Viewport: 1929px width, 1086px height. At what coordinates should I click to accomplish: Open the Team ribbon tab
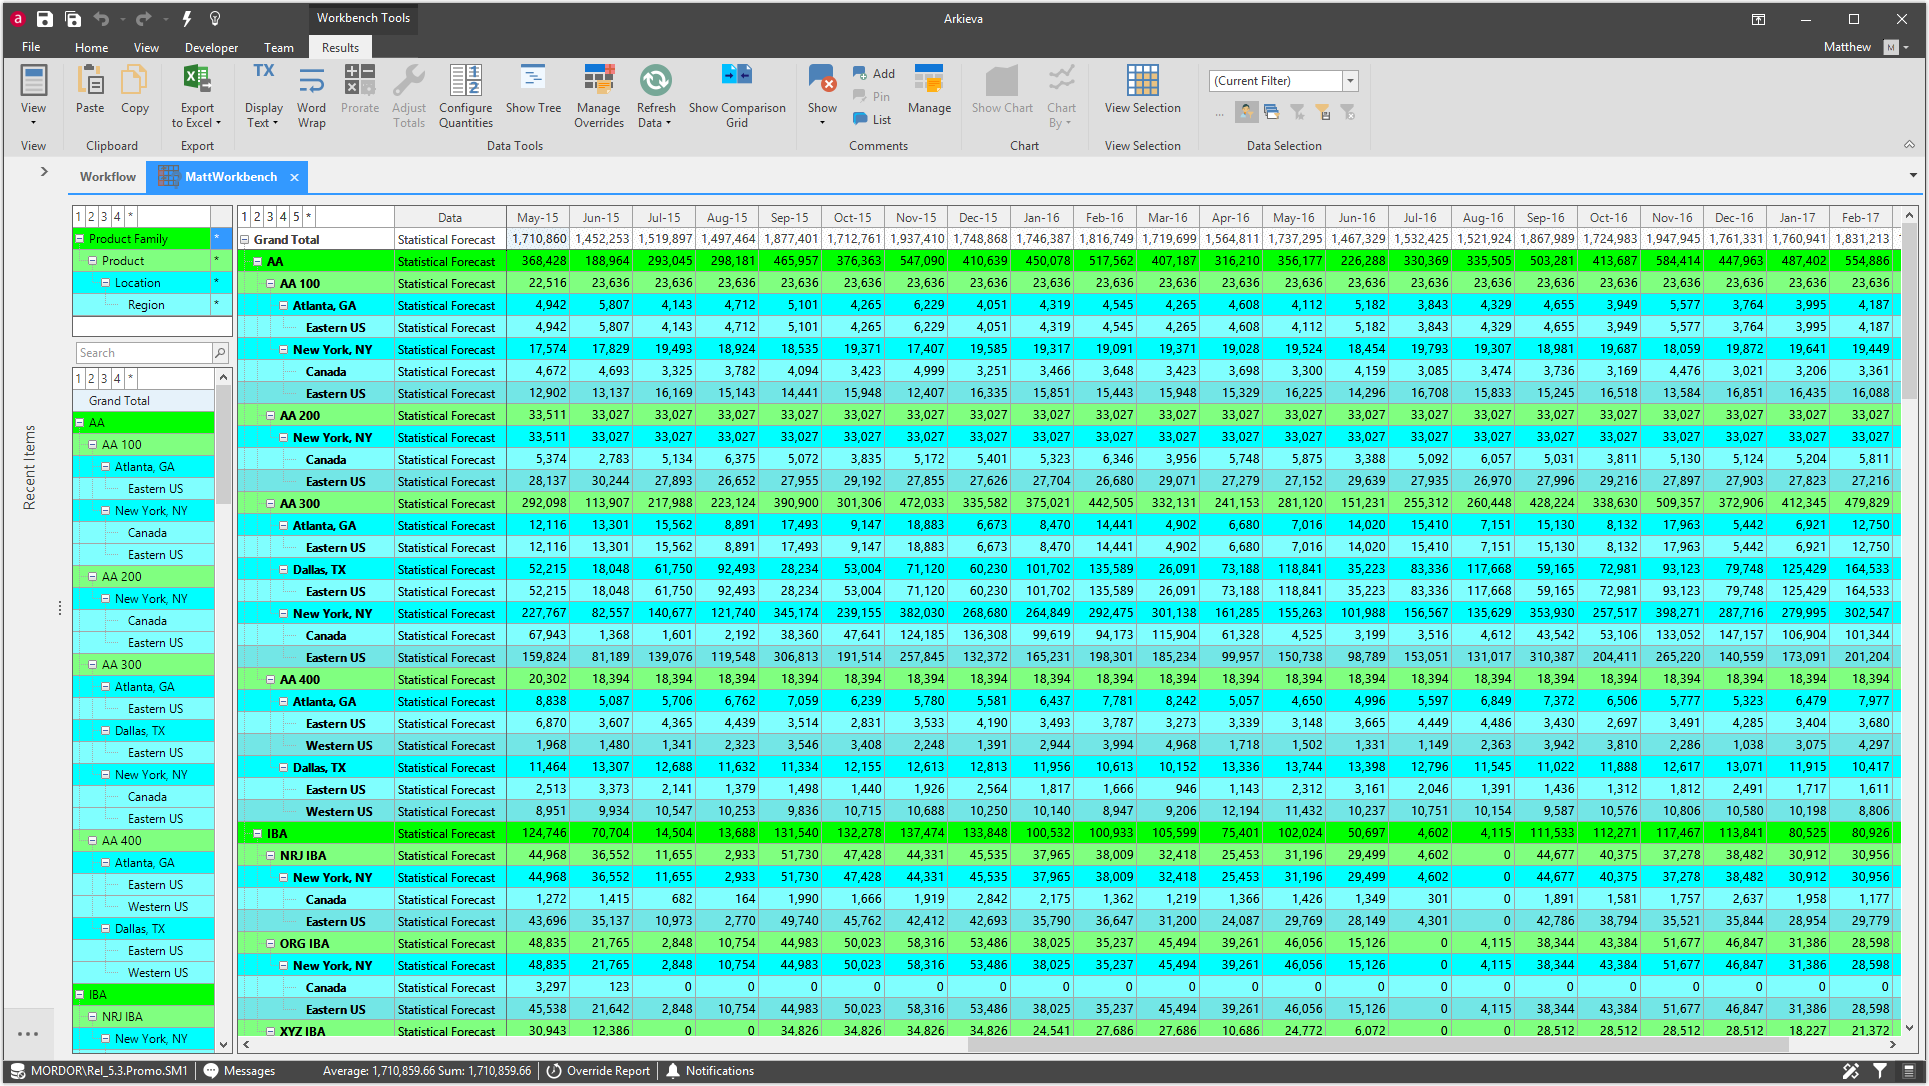279,47
